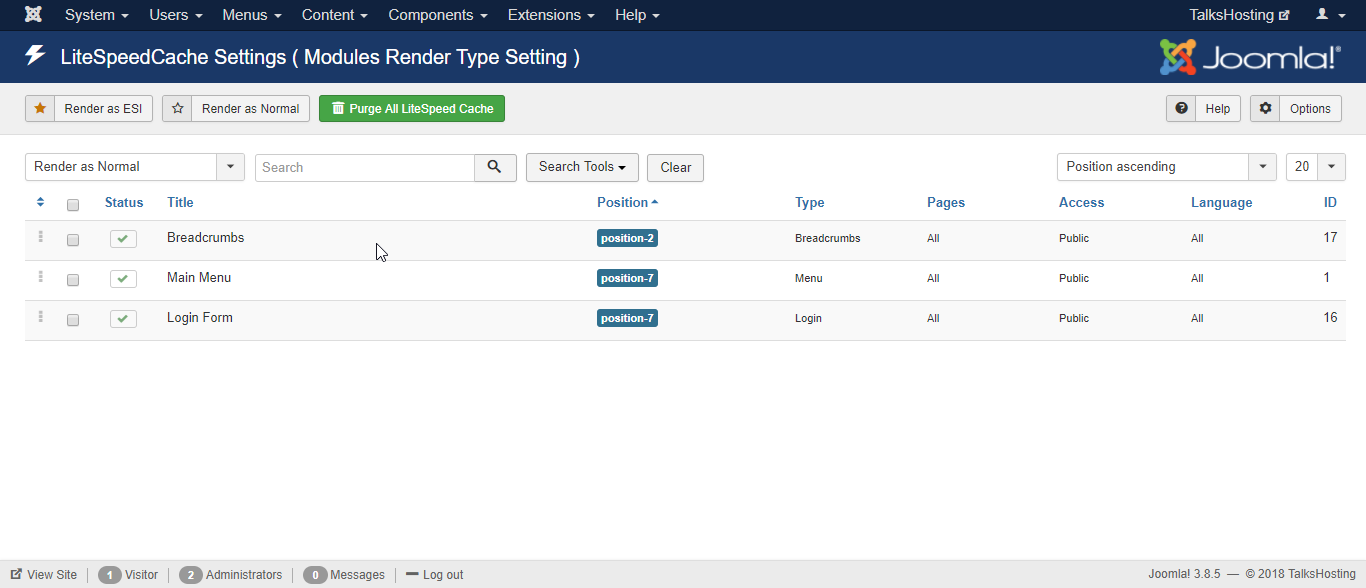
Task: Click the View Site link
Action: pyautogui.click(x=44, y=575)
